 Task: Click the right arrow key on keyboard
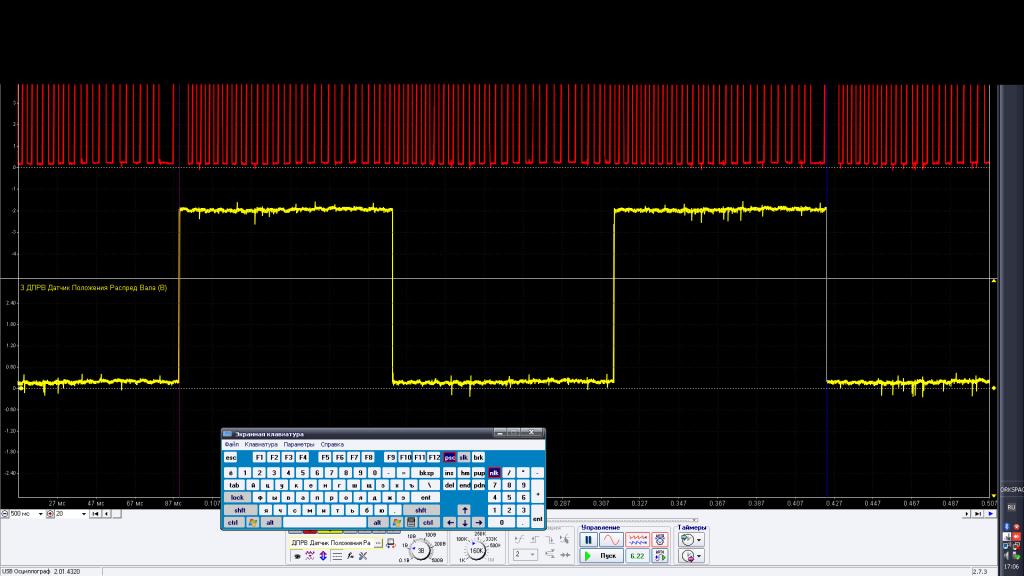tap(479, 522)
